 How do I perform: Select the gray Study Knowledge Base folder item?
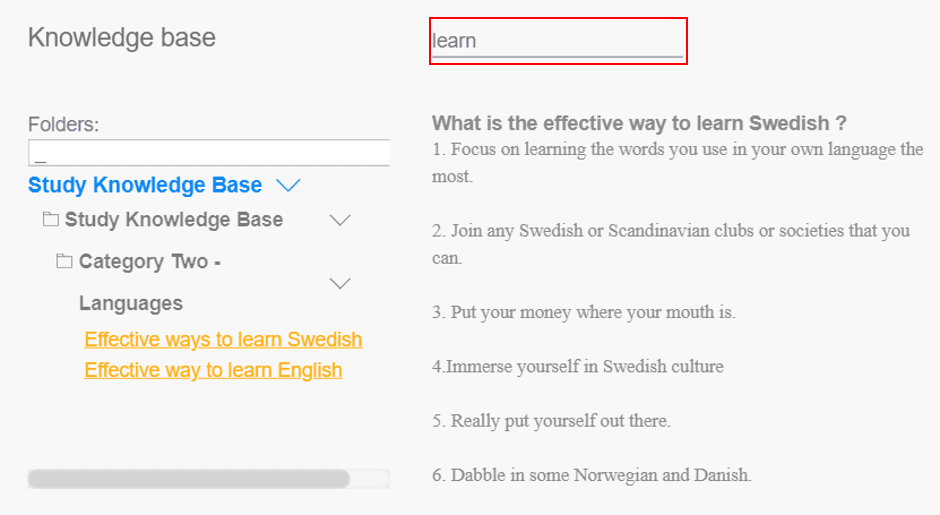coord(174,219)
